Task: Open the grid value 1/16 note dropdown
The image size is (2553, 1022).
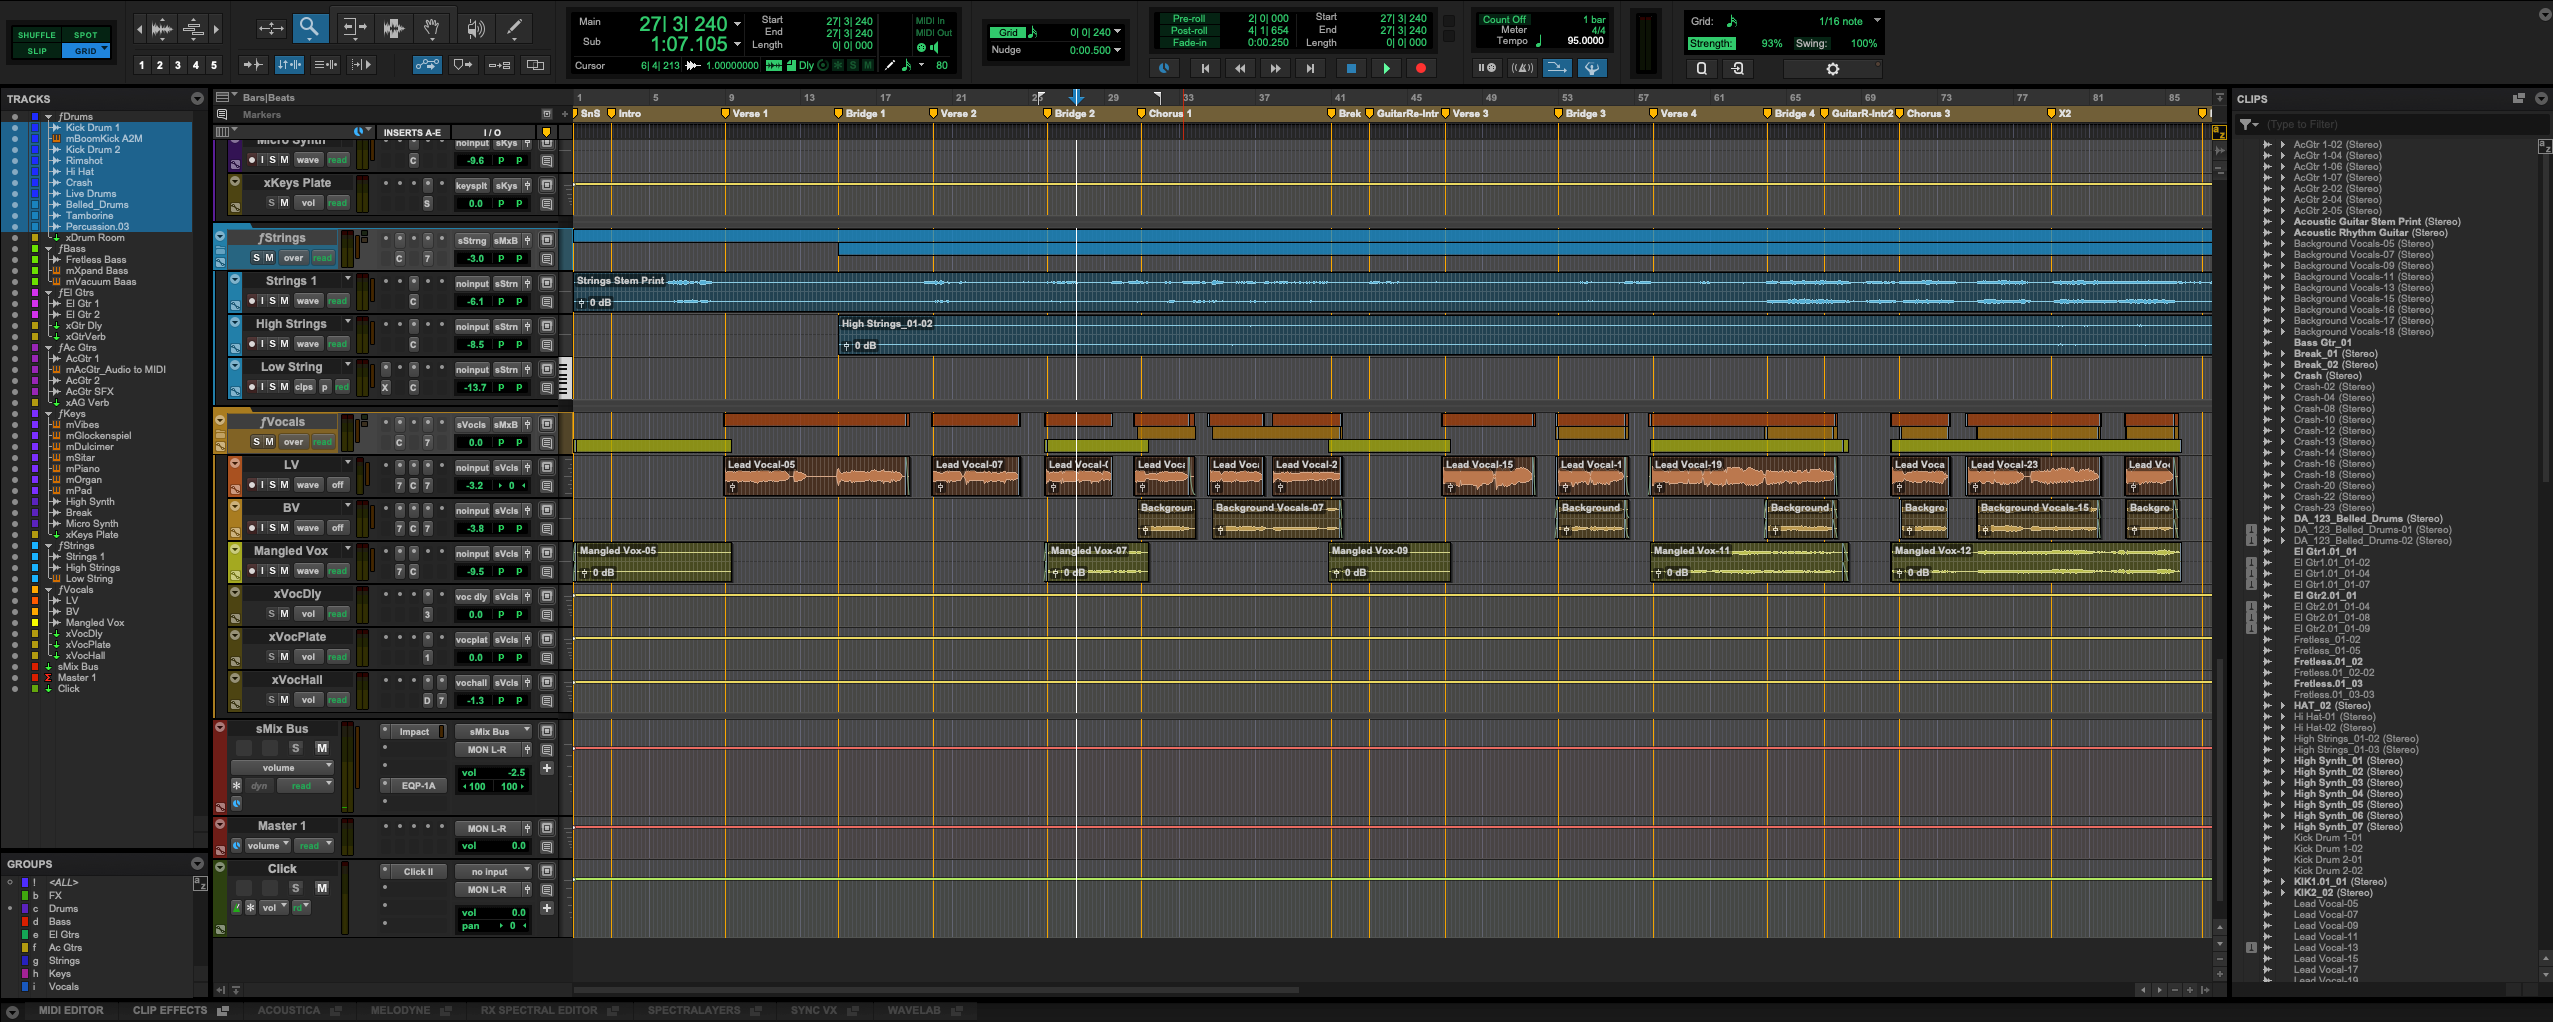Action: pos(1877,20)
